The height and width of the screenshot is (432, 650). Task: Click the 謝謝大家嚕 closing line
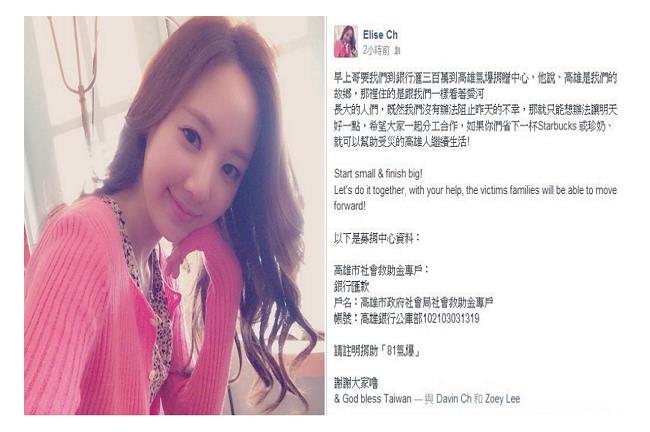[x=356, y=383]
